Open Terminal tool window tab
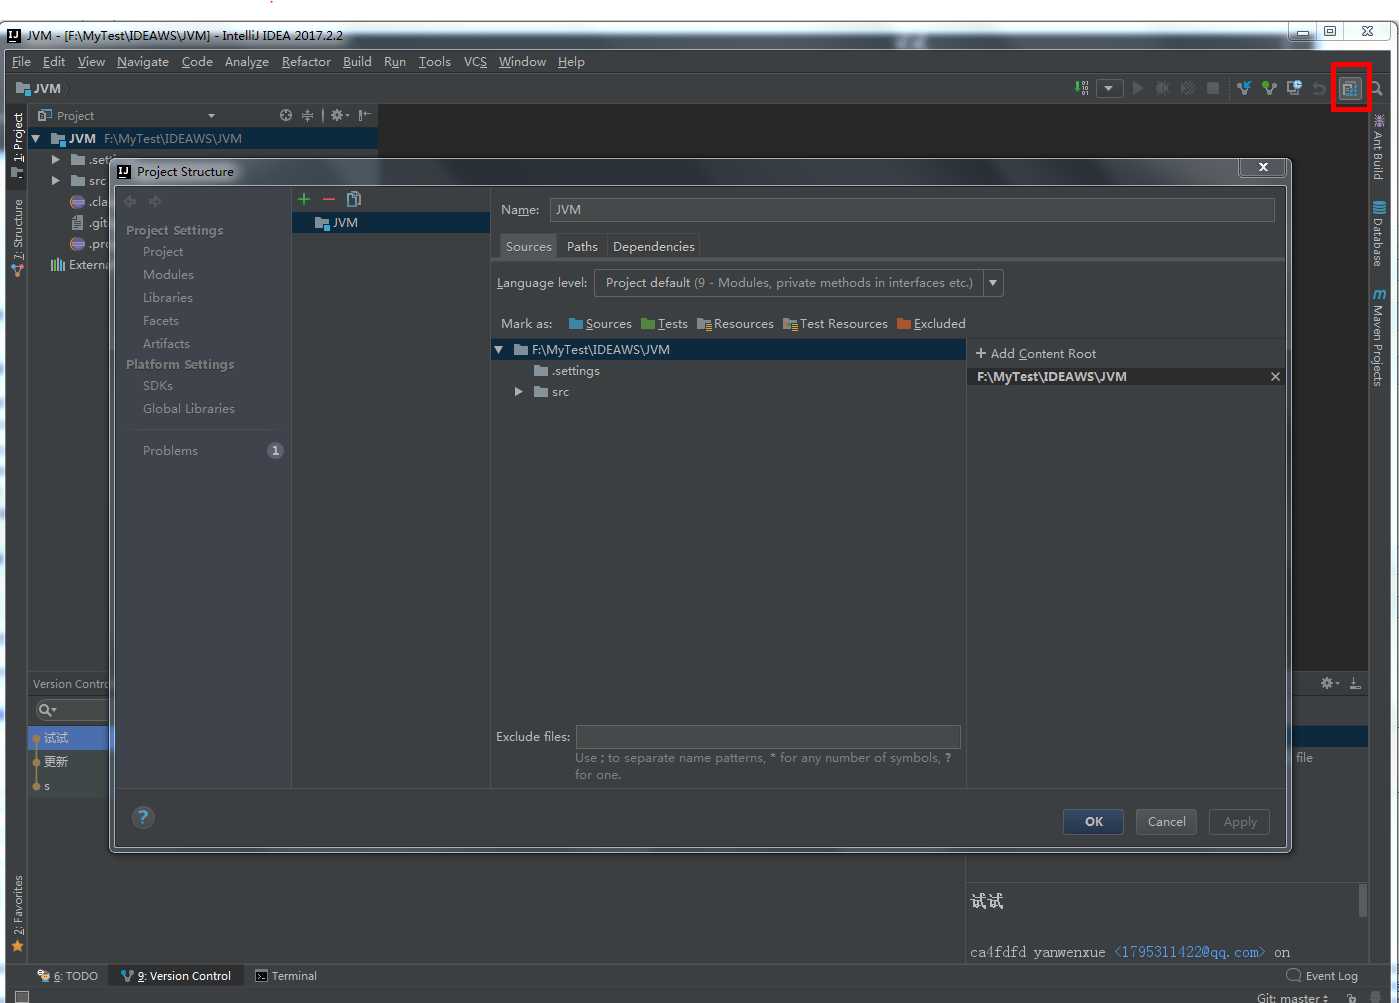1399x1003 pixels. (x=286, y=976)
